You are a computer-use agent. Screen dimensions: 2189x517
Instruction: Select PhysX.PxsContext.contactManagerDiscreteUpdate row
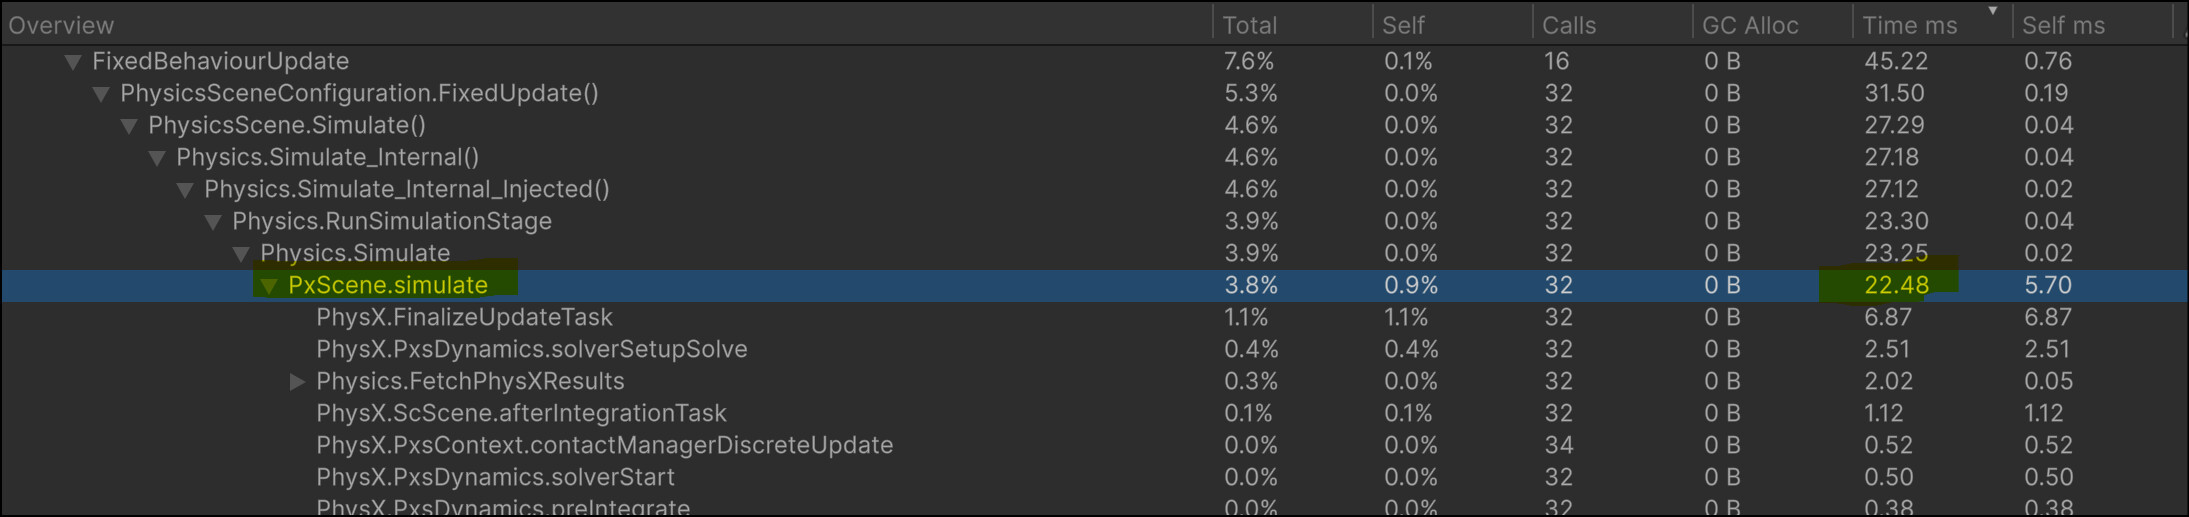pos(1094,446)
